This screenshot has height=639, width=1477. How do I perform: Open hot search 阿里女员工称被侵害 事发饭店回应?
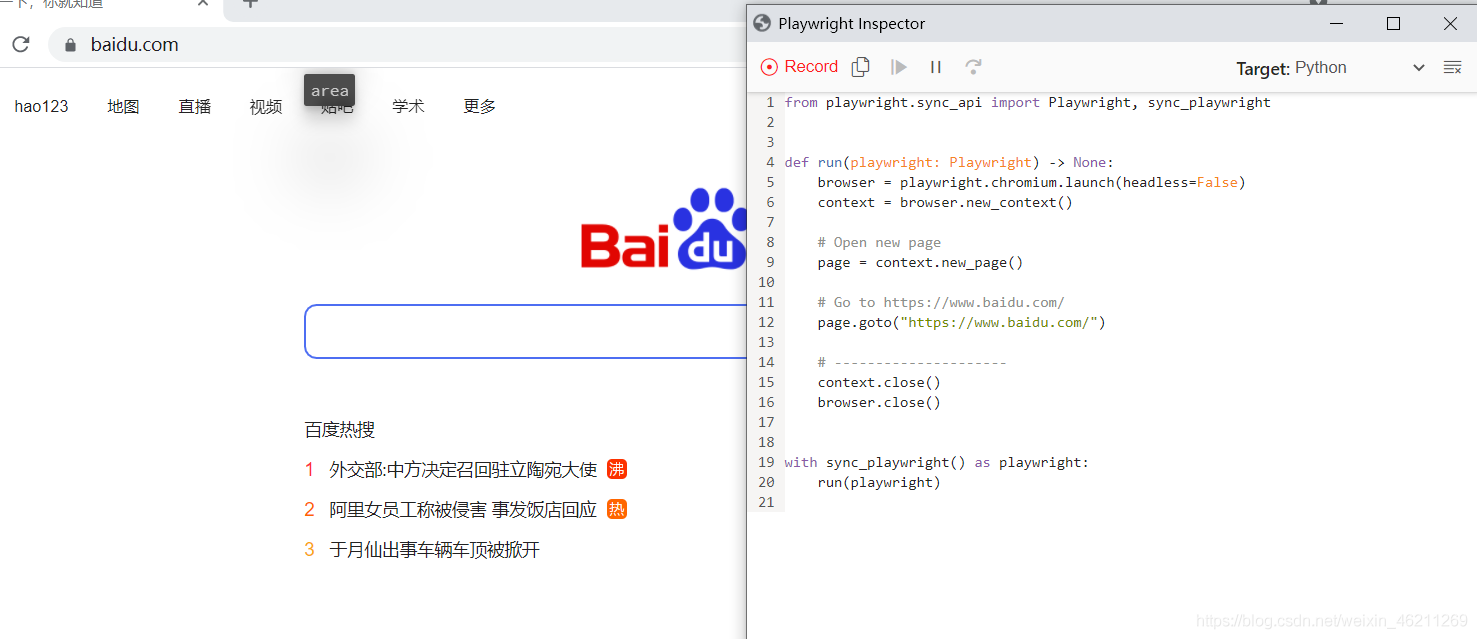463,510
